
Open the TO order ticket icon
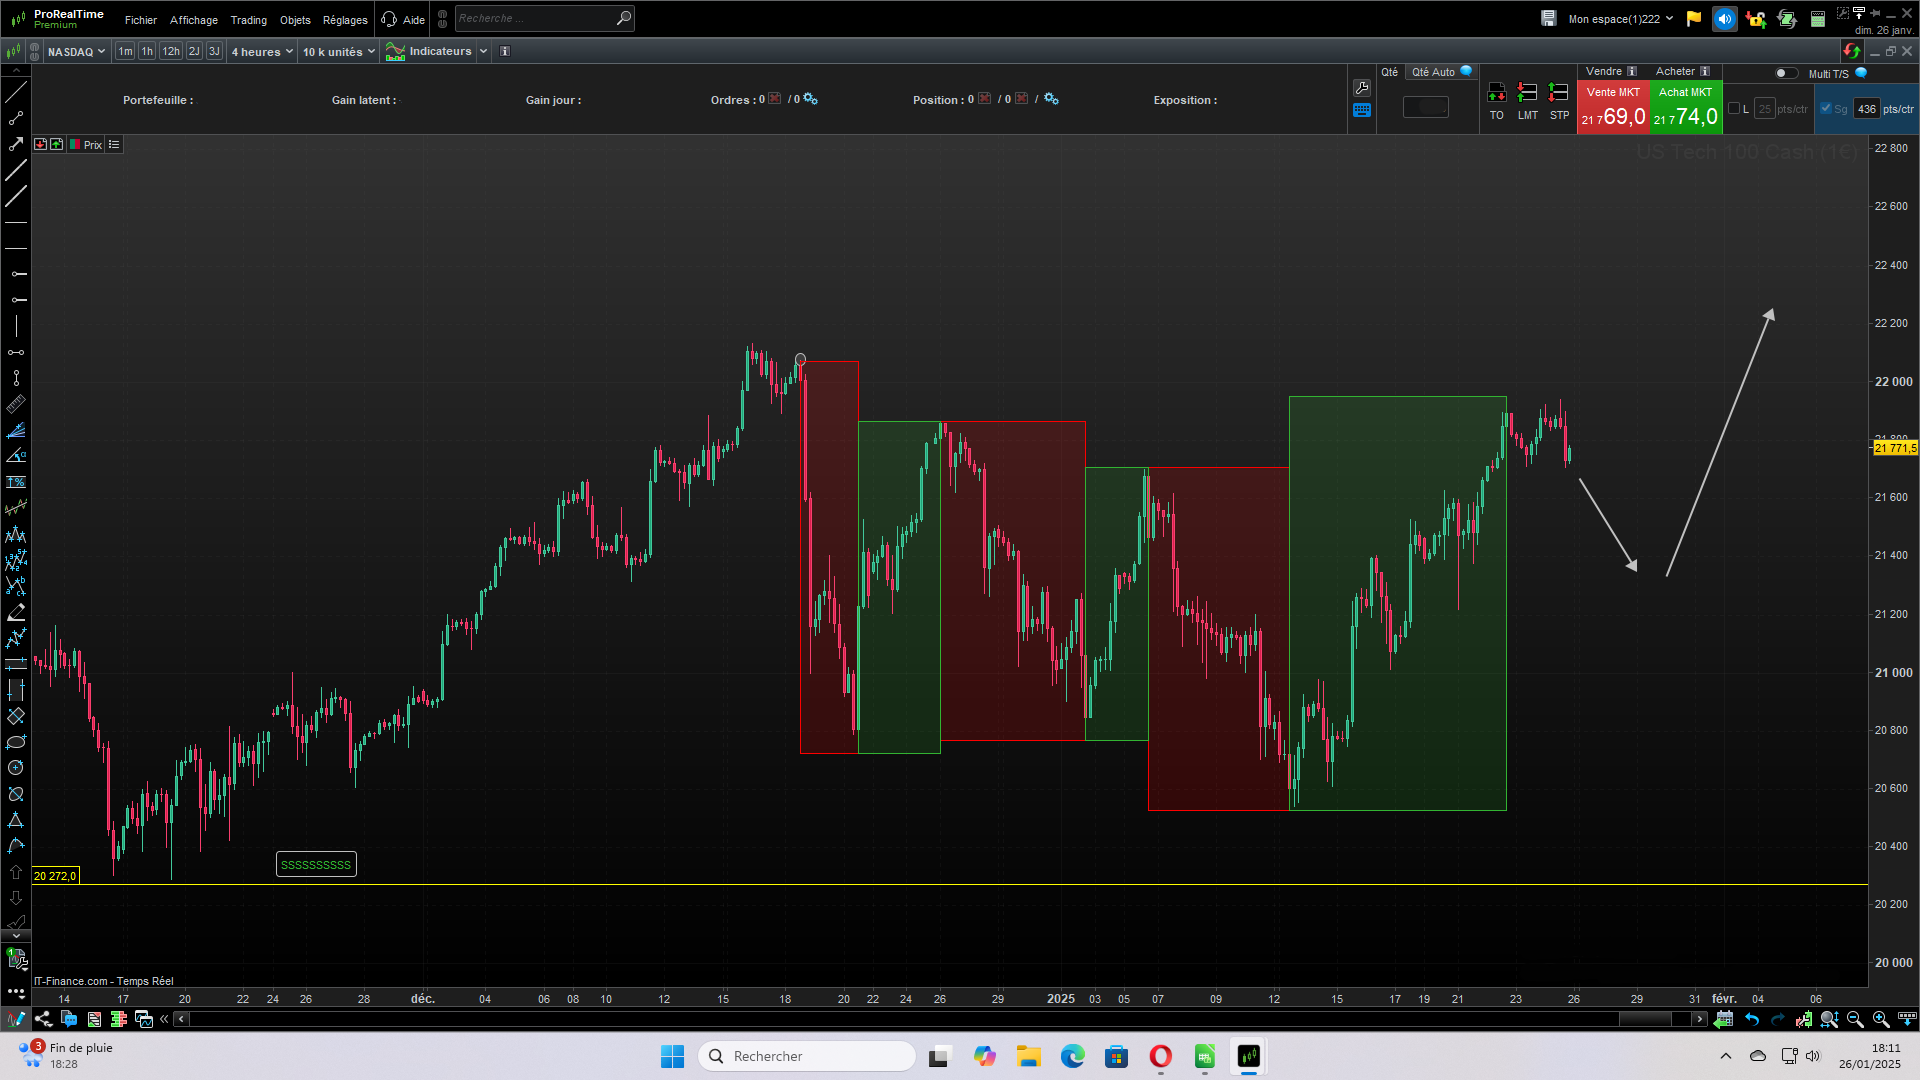[1496, 94]
